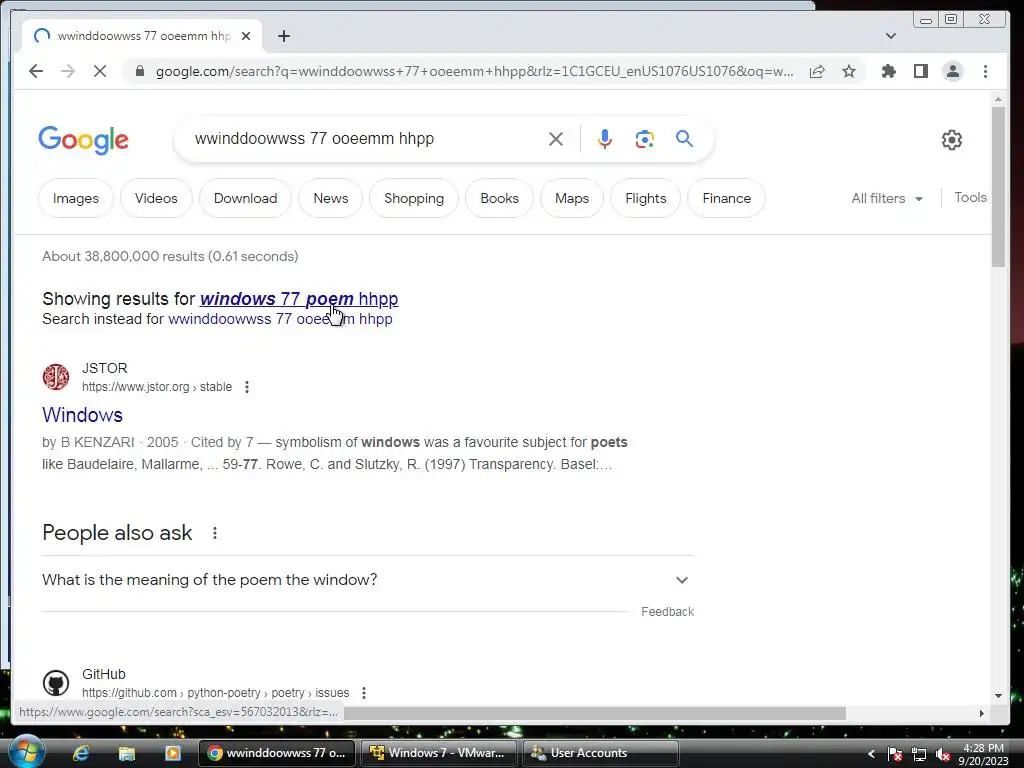Screen dimensions: 1024x768
Task: Submit search with the magnifier icon
Action: pos(684,138)
